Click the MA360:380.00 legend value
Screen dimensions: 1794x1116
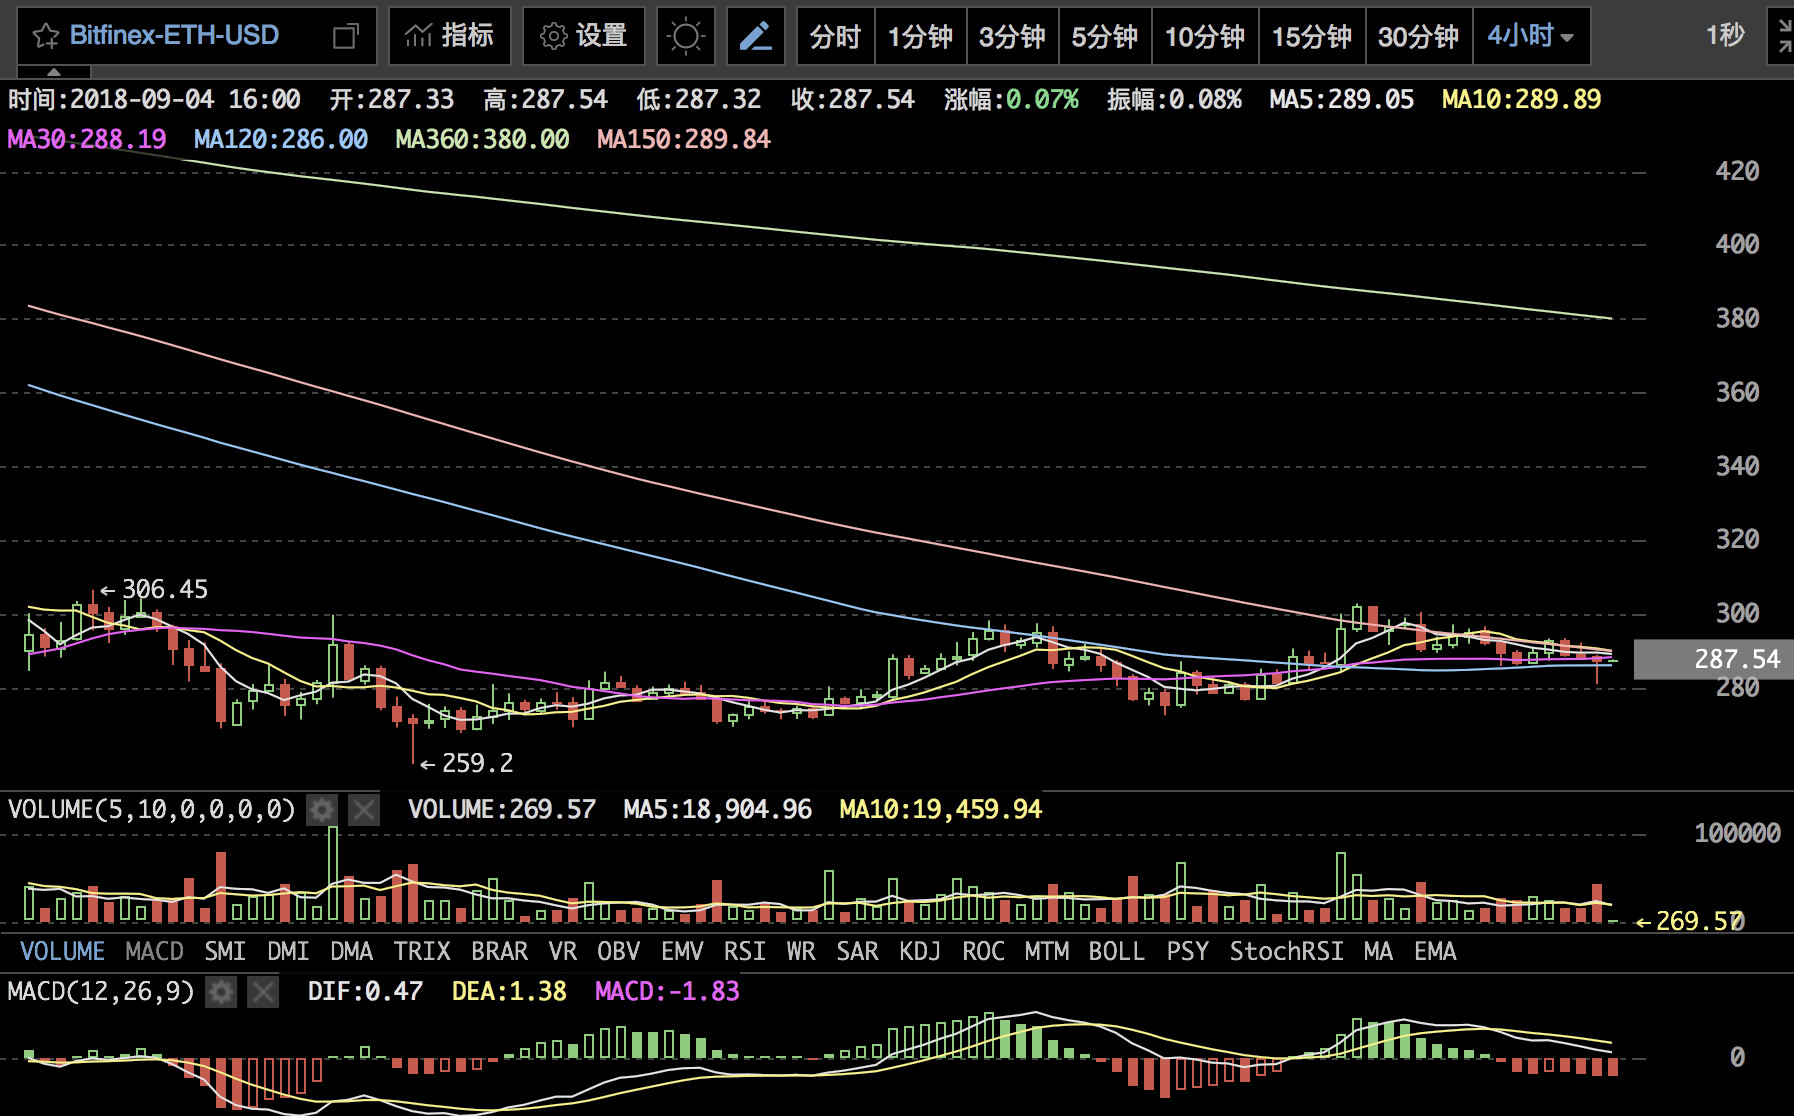482,139
